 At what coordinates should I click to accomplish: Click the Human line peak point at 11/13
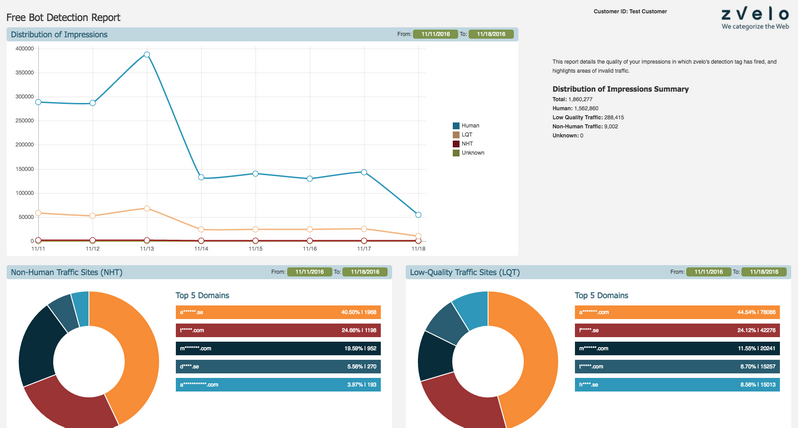[x=146, y=55]
